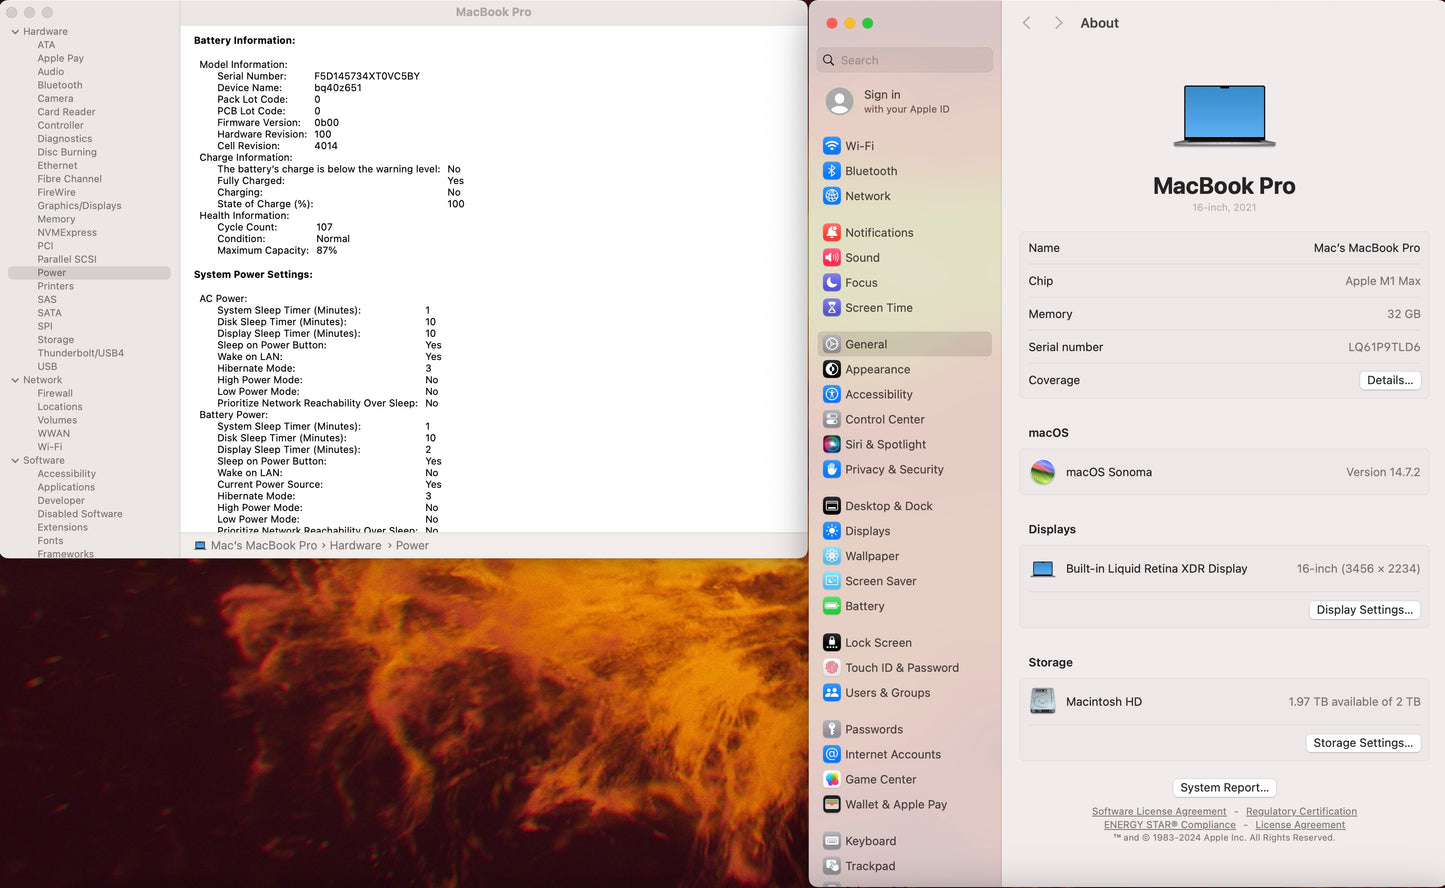Collapse the Network section in sidebar
The width and height of the screenshot is (1445, 888).
[x=15, y=380]
